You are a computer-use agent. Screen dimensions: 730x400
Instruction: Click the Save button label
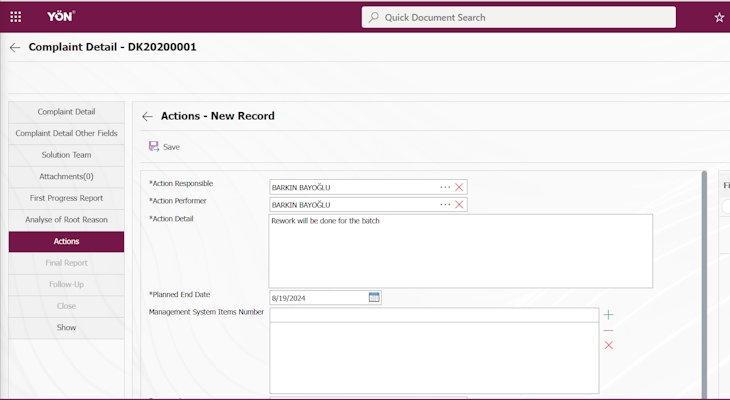pyautogui.click(x=171, y=147)
